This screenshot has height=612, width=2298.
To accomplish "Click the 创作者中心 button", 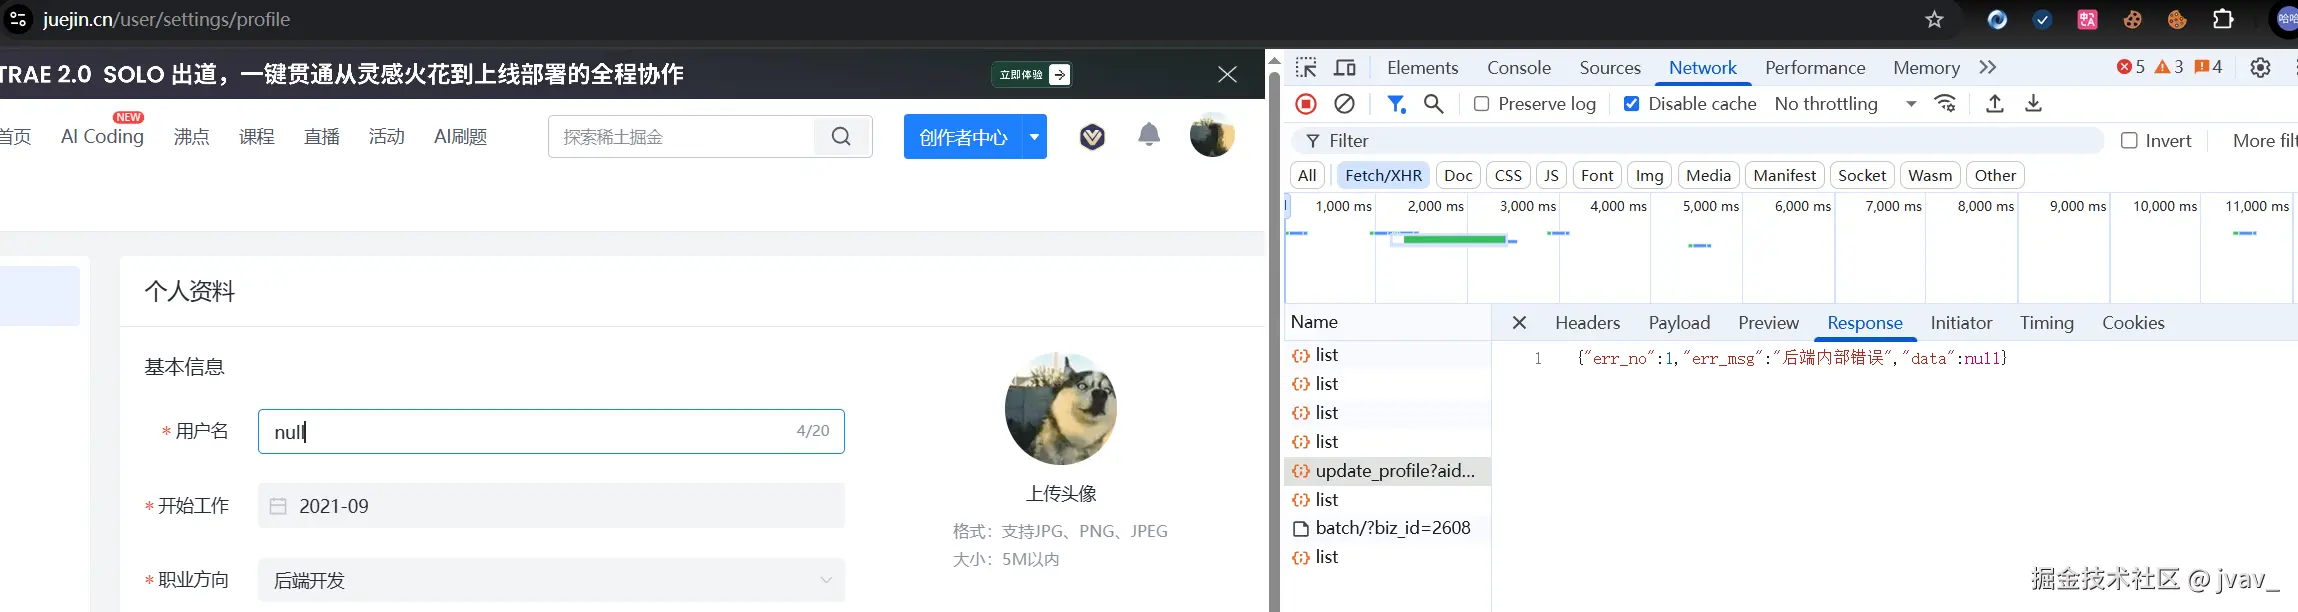I will 963,137.
